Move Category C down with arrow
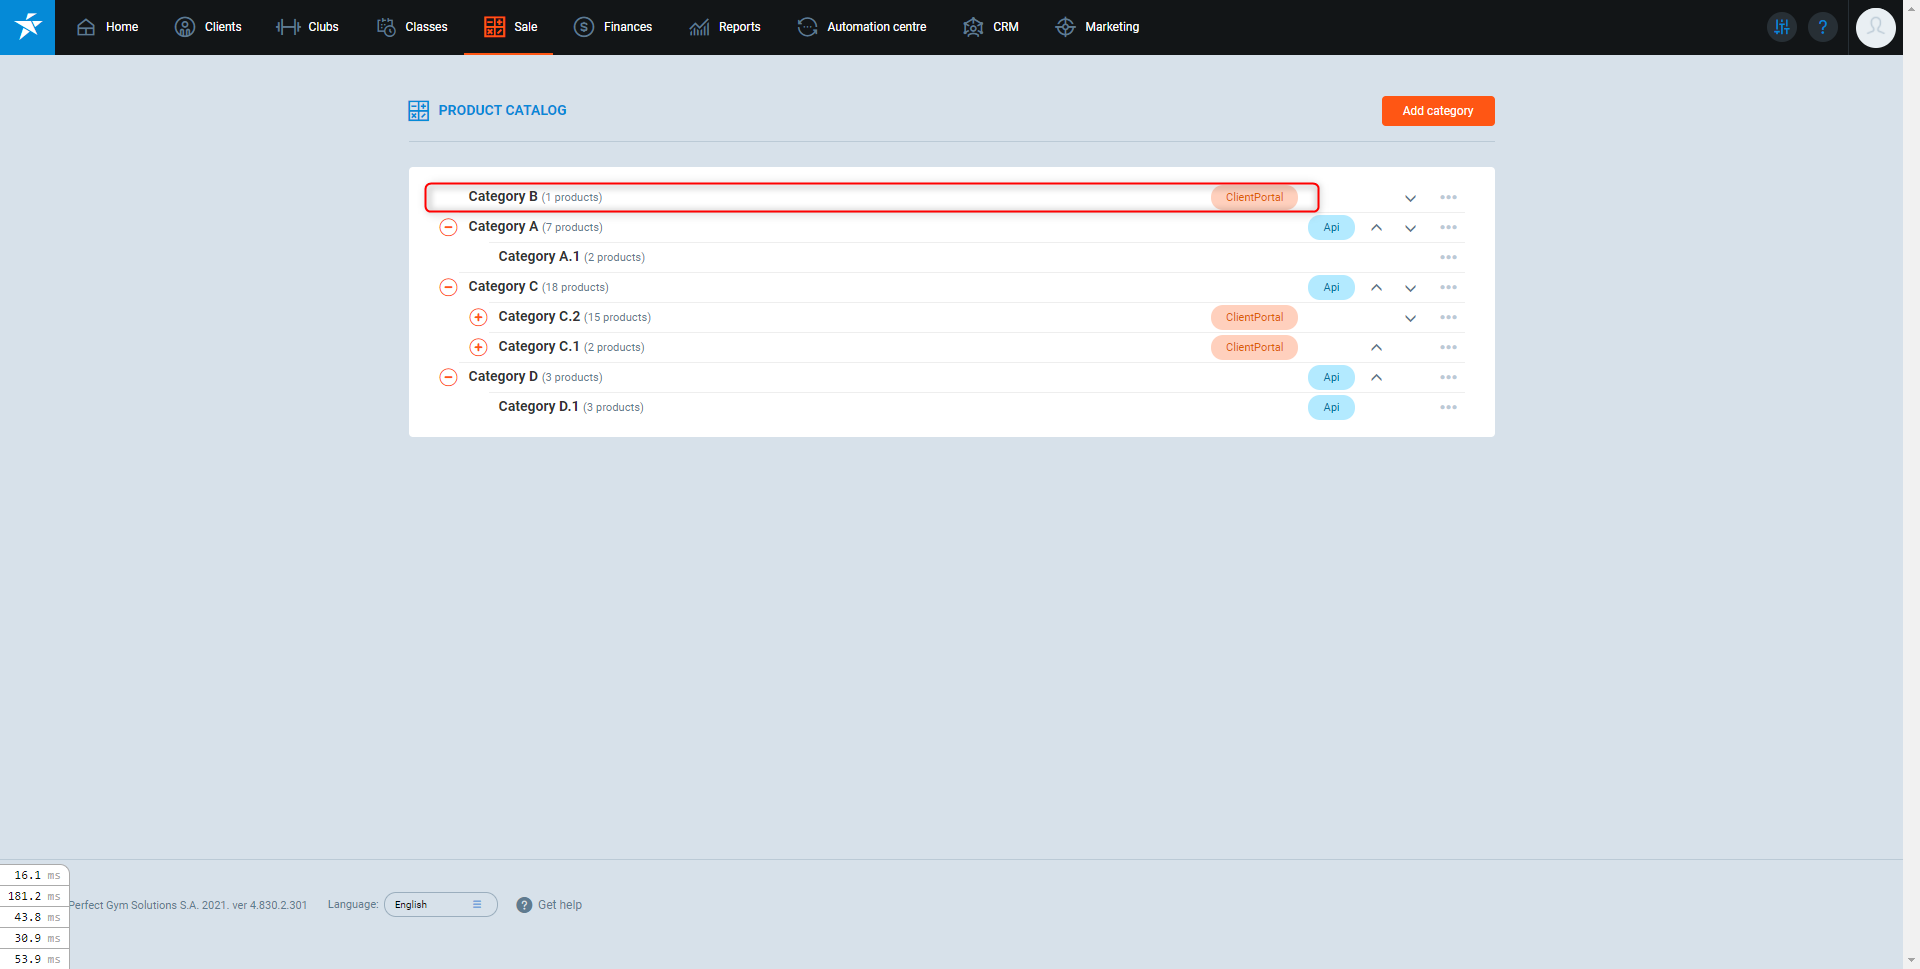 coord(1410,288)
